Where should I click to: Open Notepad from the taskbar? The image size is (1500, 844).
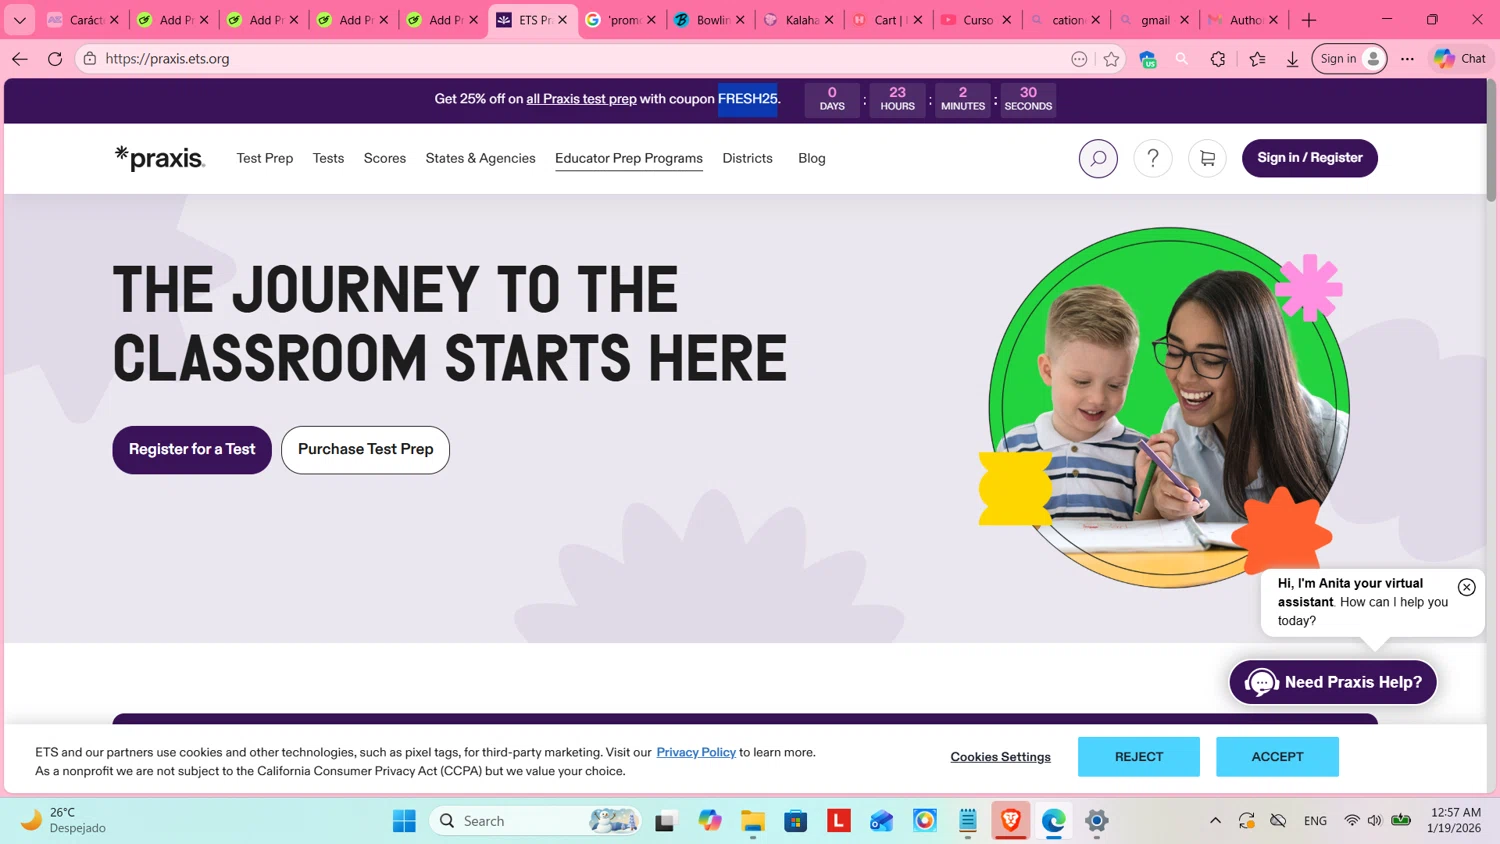(x=968, y=821)
